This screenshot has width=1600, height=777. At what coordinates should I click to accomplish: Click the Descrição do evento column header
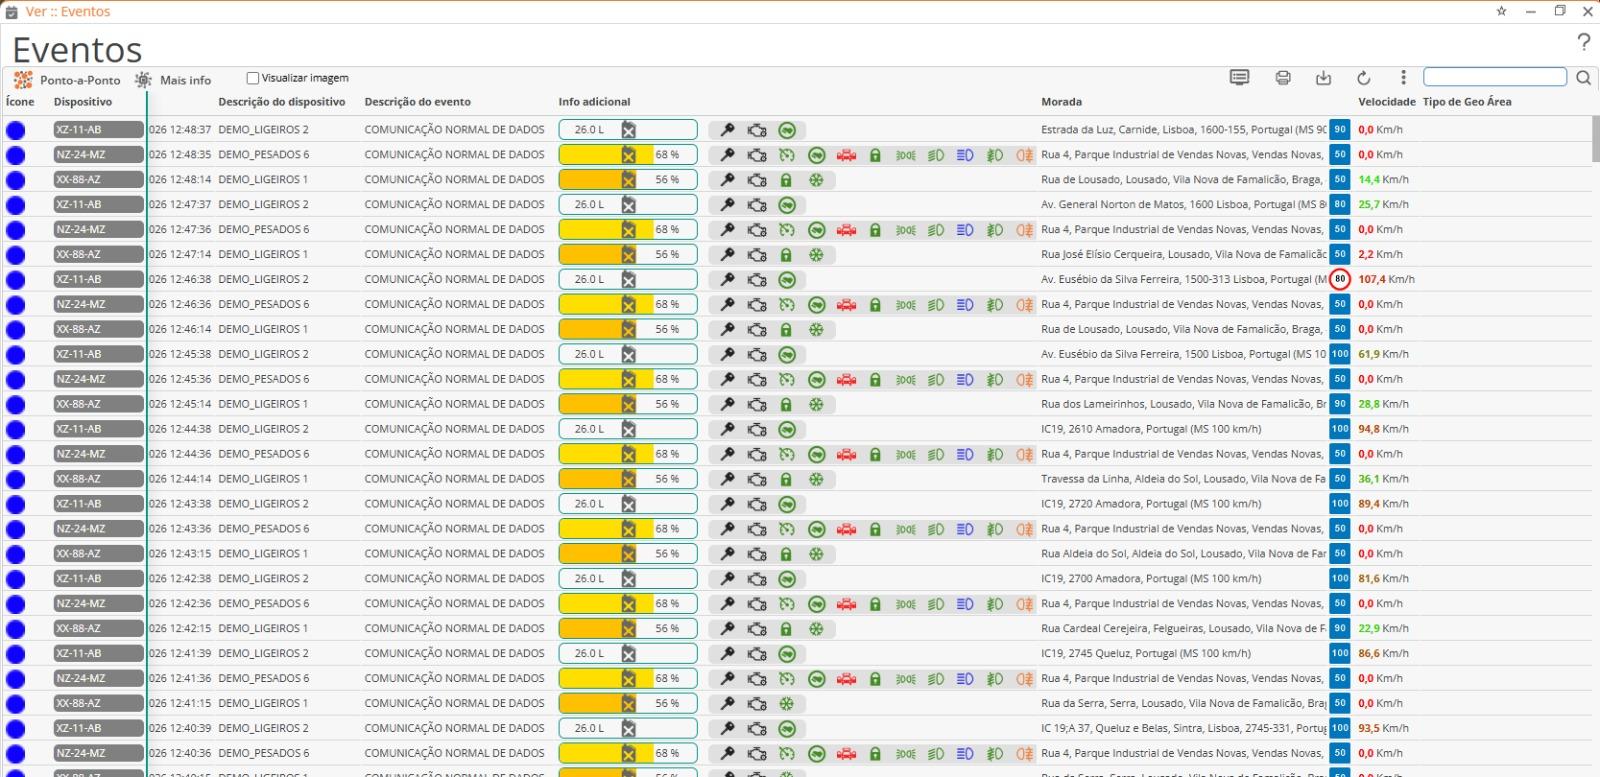point(417,102)
